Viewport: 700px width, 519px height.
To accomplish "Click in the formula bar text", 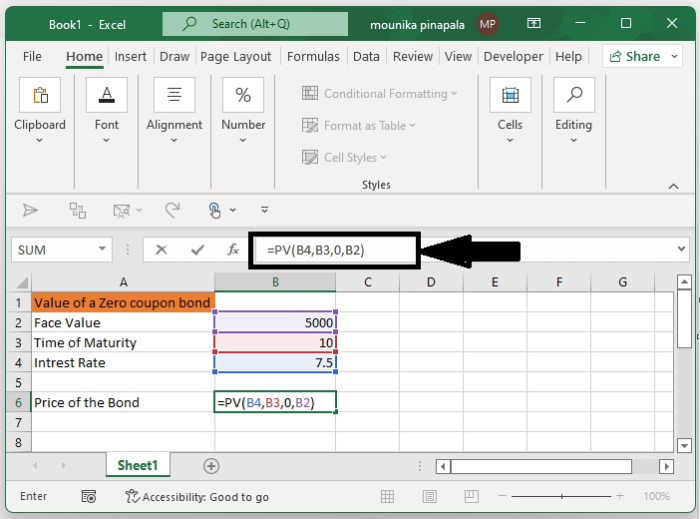I will point(316,250).
